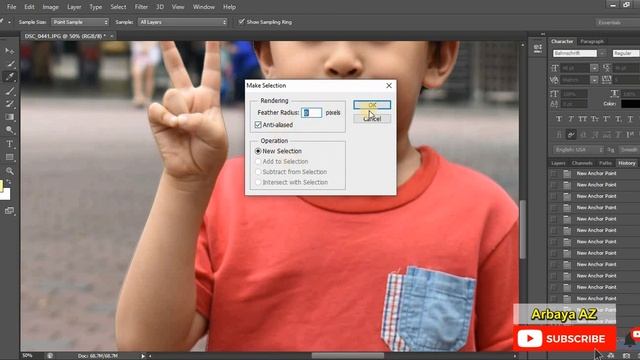
Task: Open the File menu
Action: pyautogui.click(x=11, y=7)
